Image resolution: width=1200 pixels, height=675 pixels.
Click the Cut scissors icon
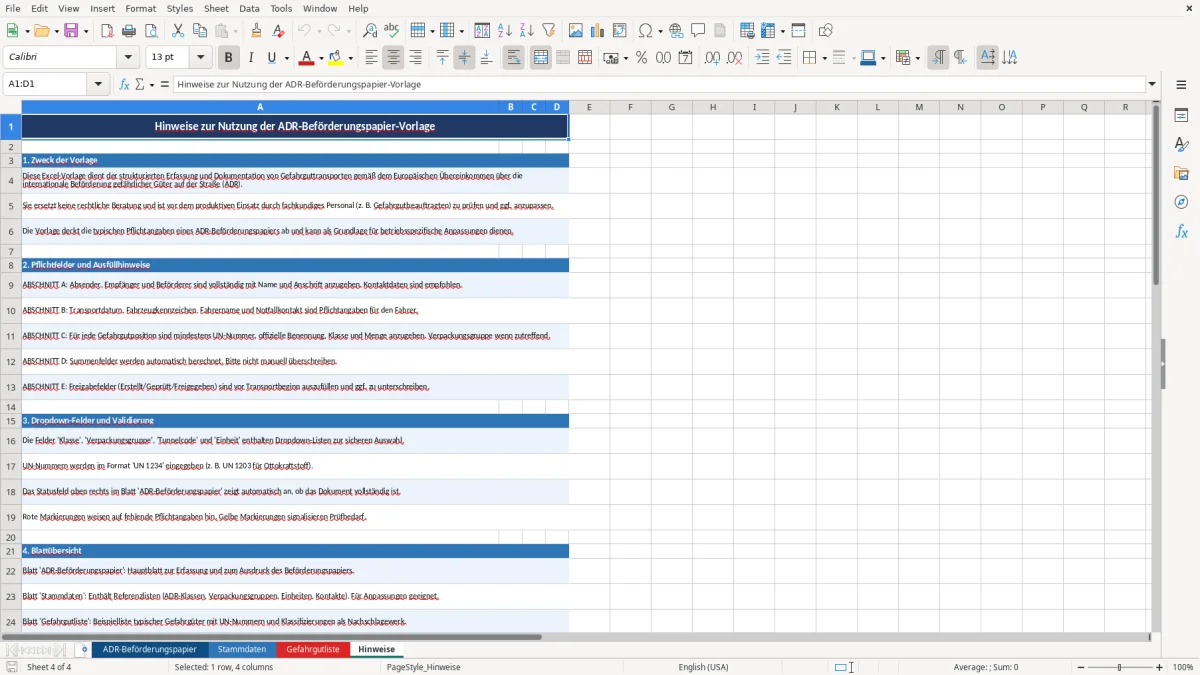(x=178, y=31)
